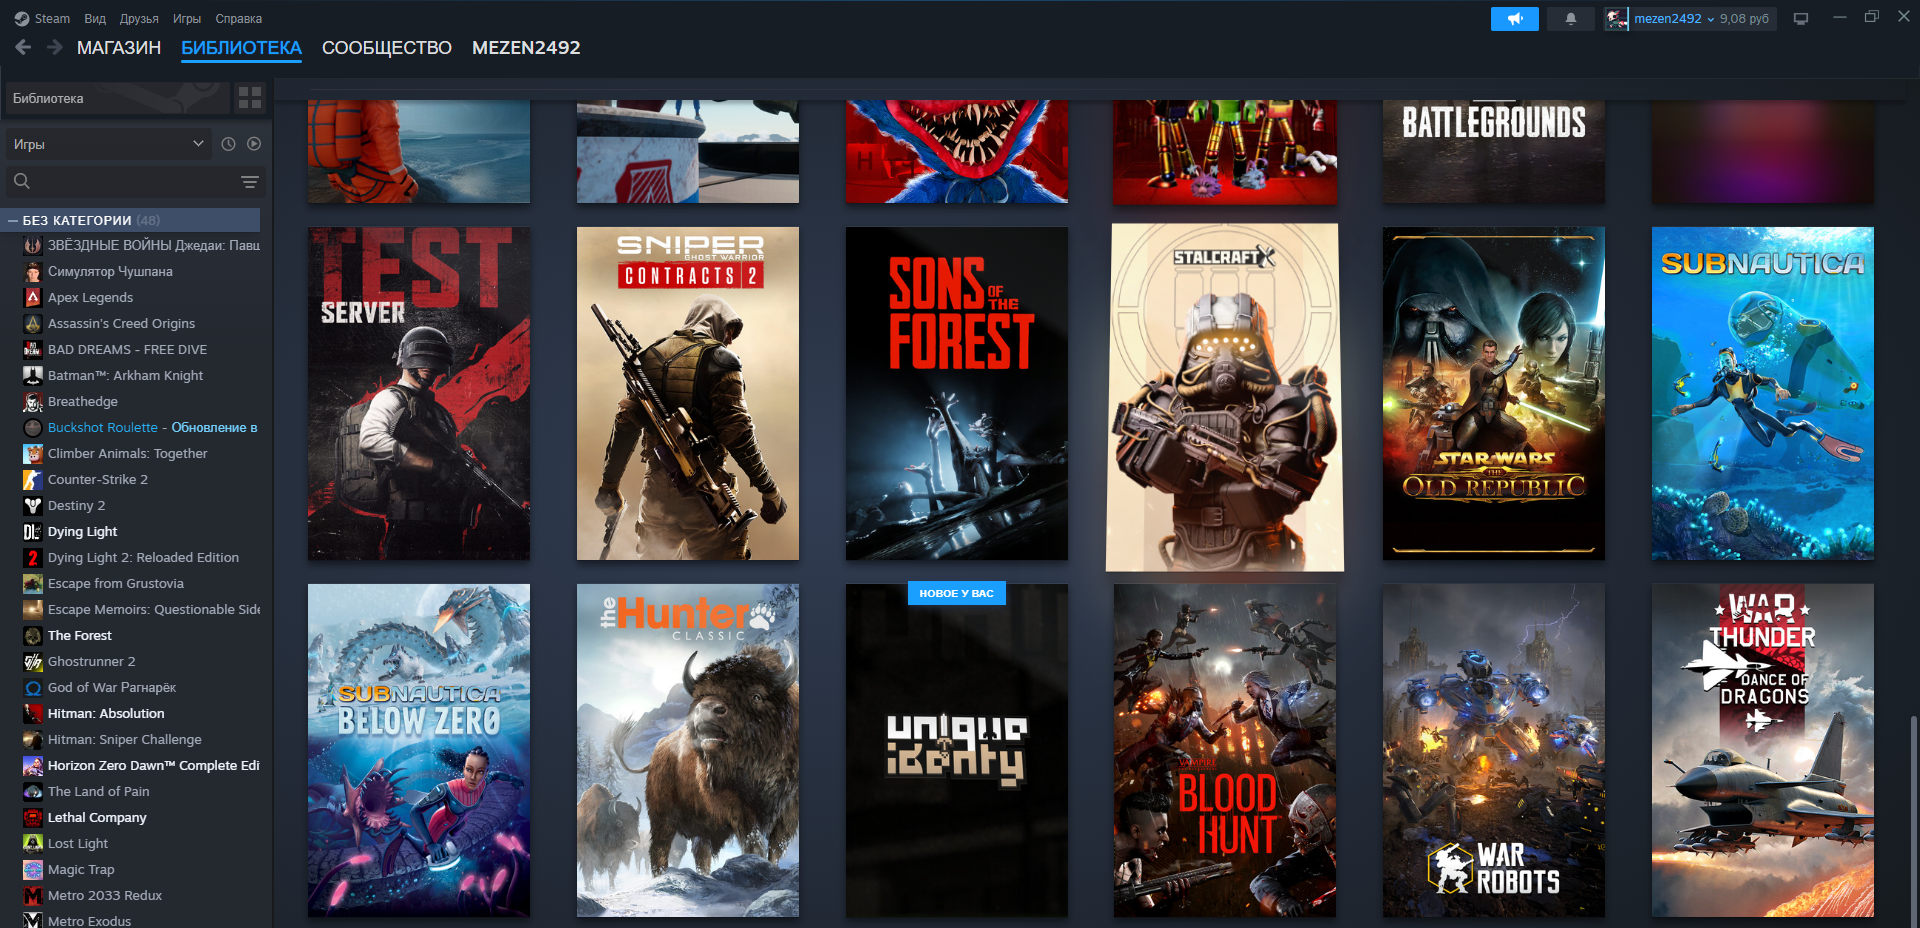
Task: Sort by recent activity clock icon
Action: (228, 144)
